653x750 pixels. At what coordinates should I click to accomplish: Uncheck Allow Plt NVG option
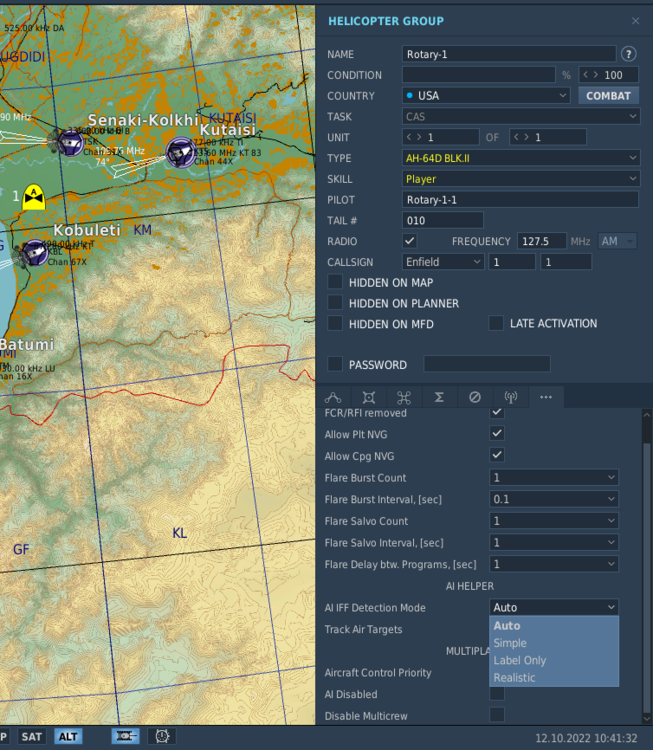497,434
